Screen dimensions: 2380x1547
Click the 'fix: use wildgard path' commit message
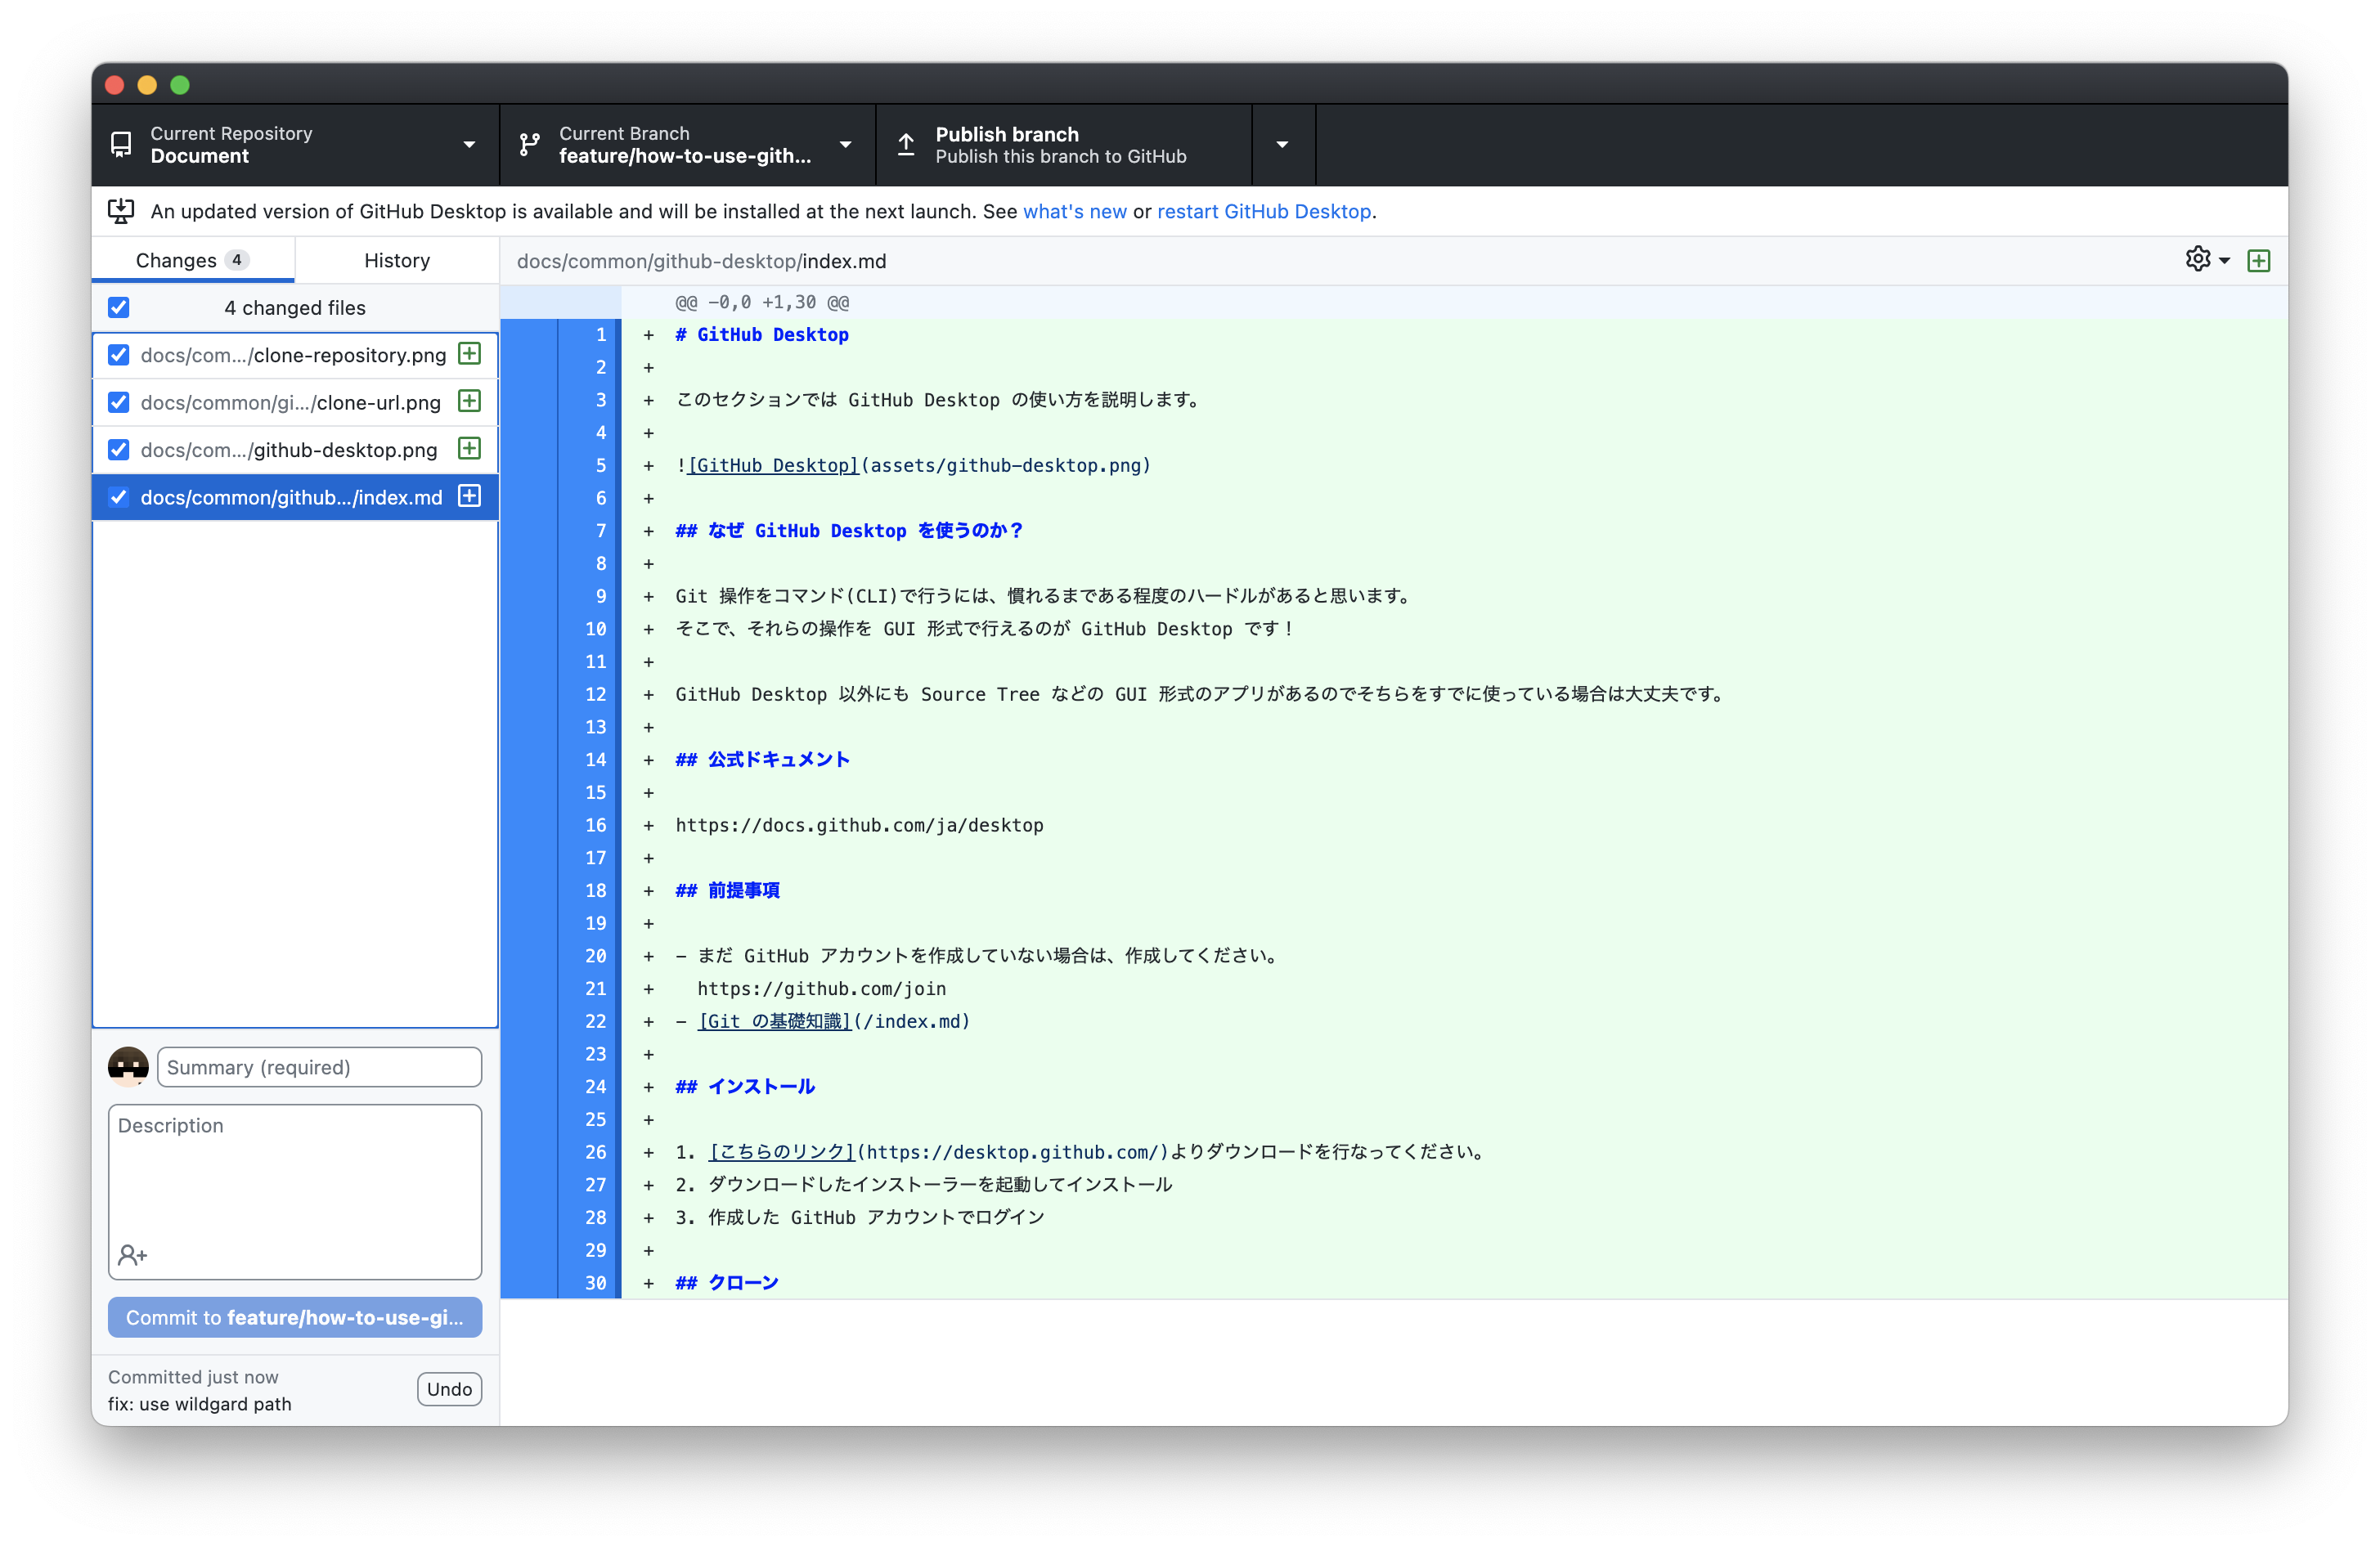(x=200, y=1403)
